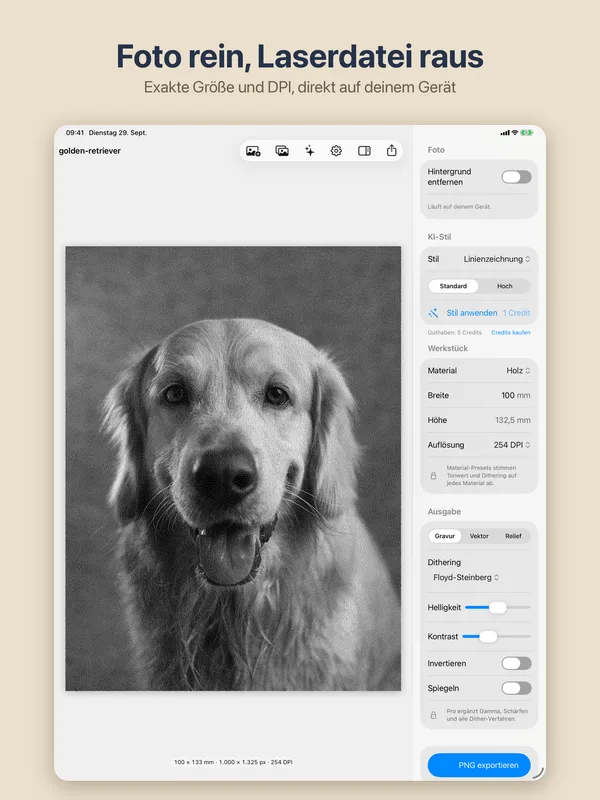Click Stil anwenden for 1 Credit
The width and height of the screenshot is (600, 800).
479,313
